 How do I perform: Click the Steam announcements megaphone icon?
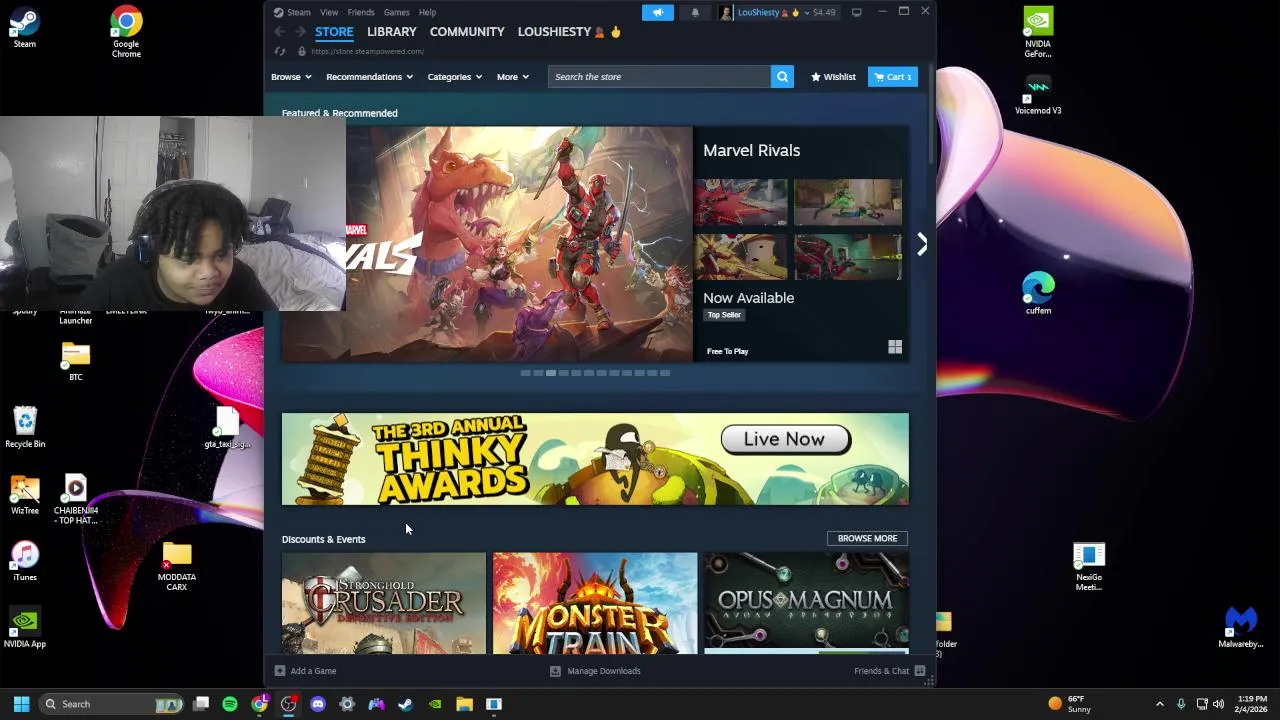(657, 12)
